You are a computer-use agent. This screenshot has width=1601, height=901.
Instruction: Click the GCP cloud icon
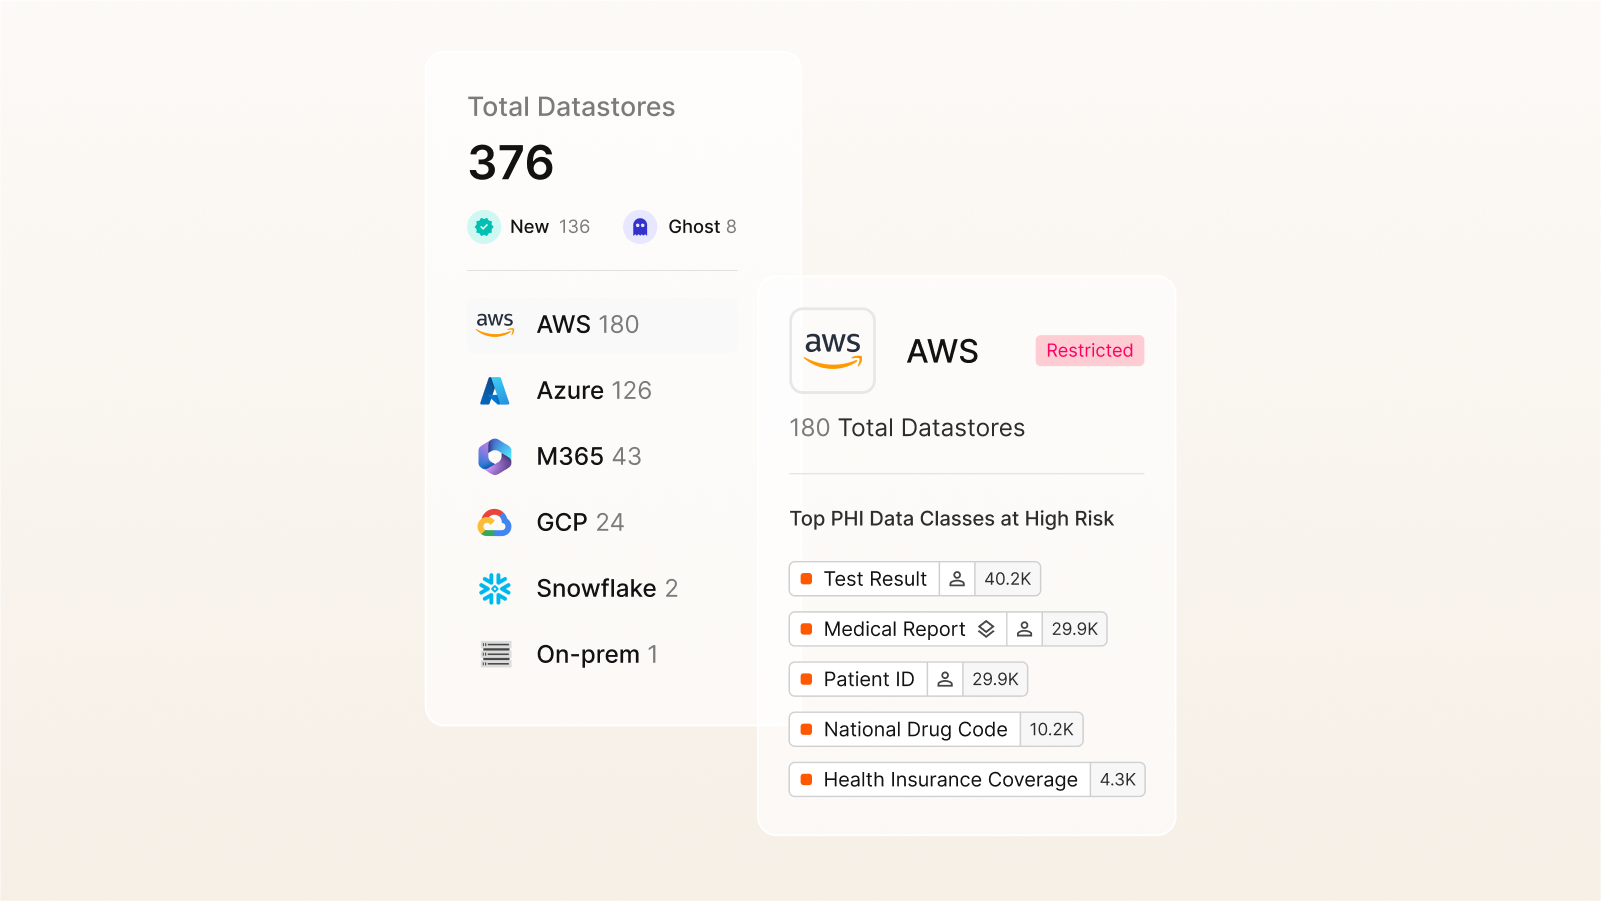click(x=495, y=521)
